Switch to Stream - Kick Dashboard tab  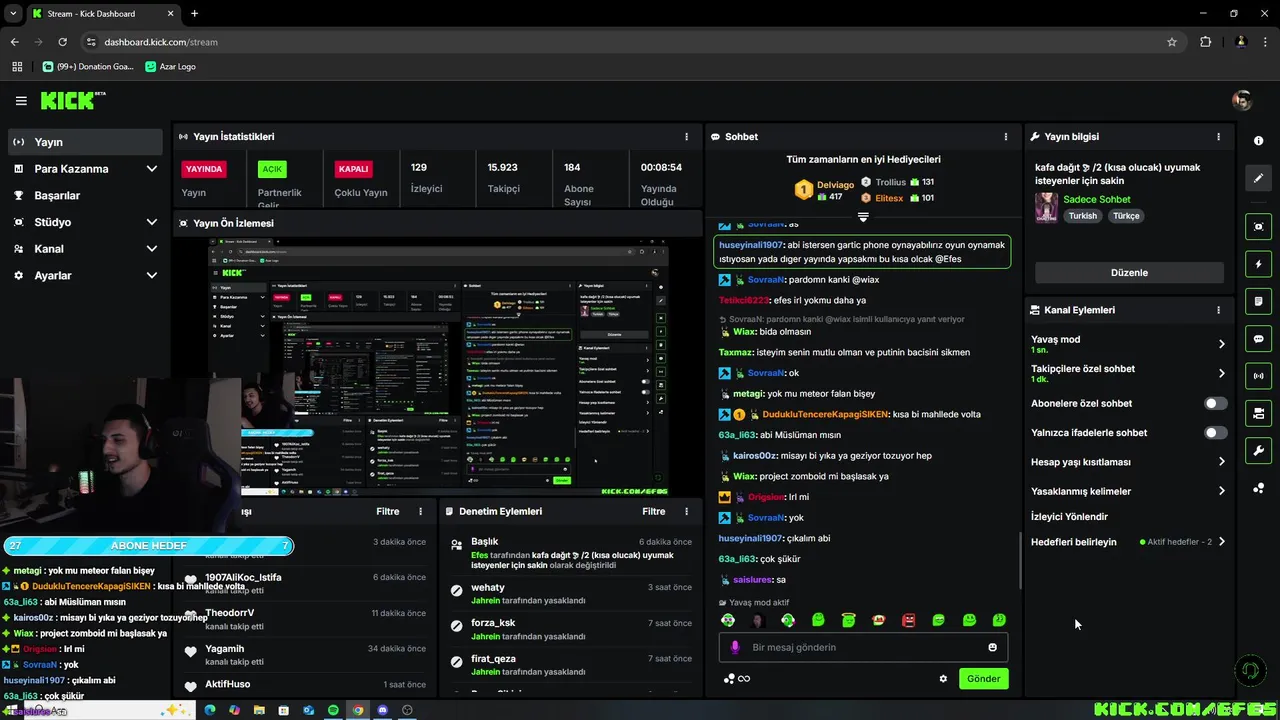tap(102, 13)
